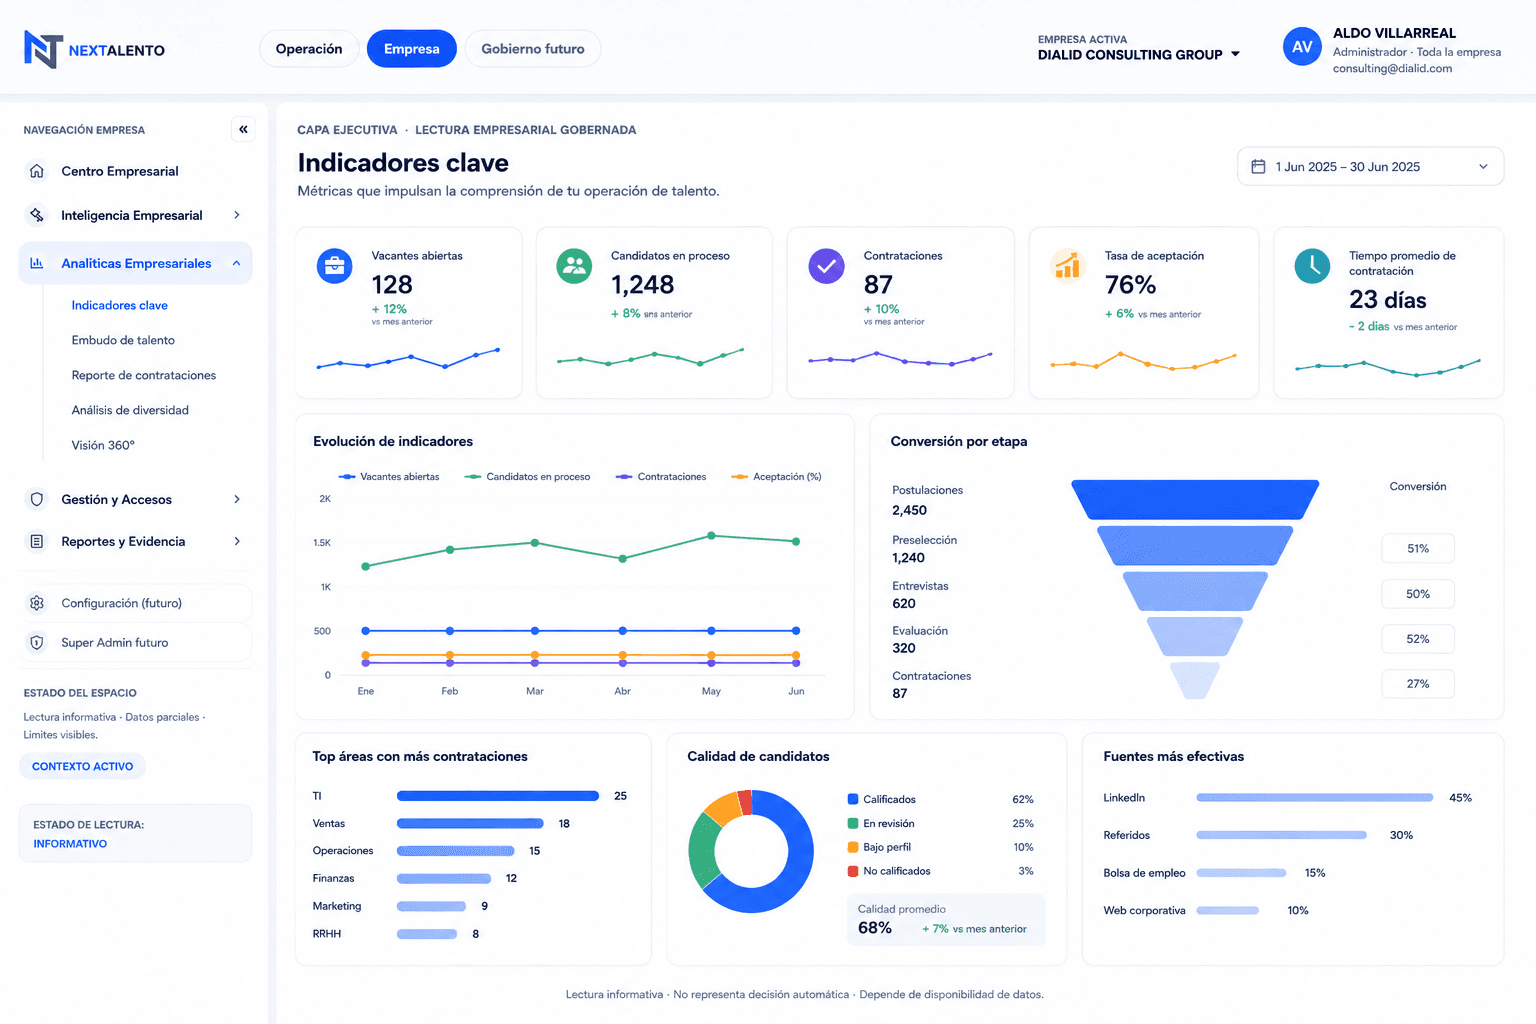Click the orange chart Tasa de aceptación icon
The height and width of the screenshot is (1024, 1536).
click(1067, 266)
